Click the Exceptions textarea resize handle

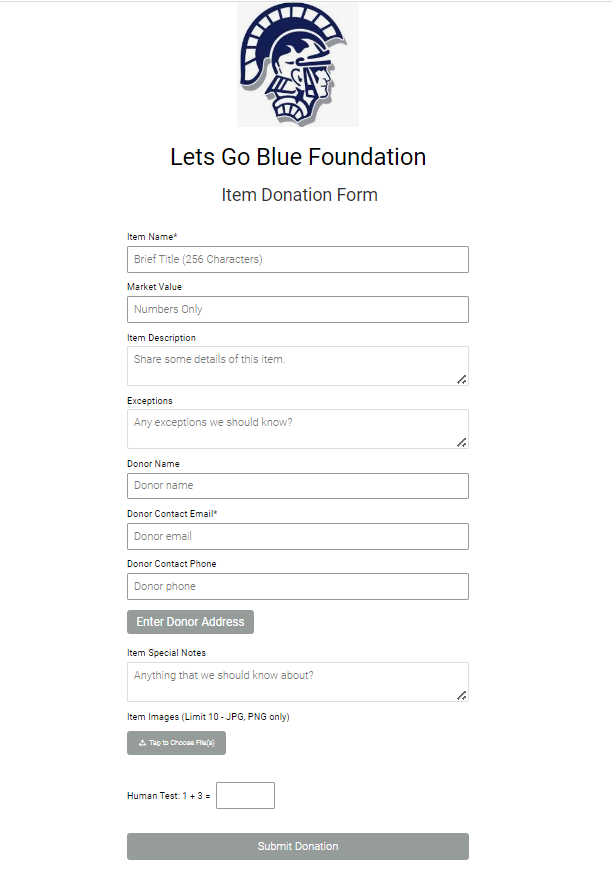tap(462, 442)
